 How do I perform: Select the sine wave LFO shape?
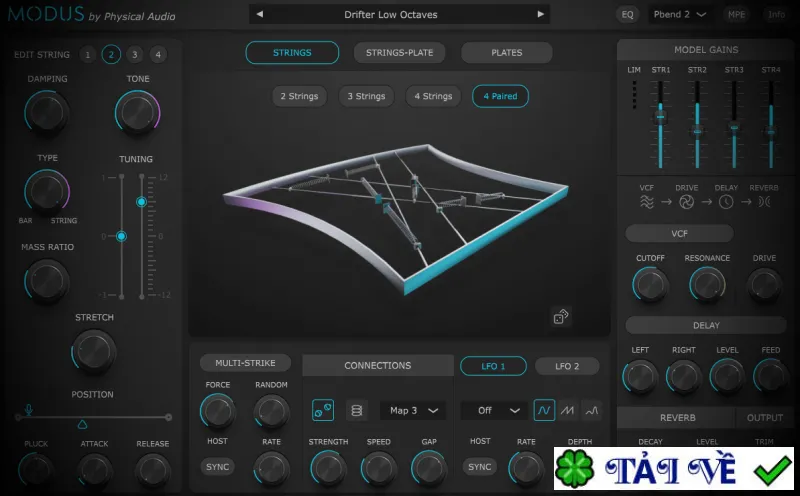pyautogui.click(x=544, y=410)
